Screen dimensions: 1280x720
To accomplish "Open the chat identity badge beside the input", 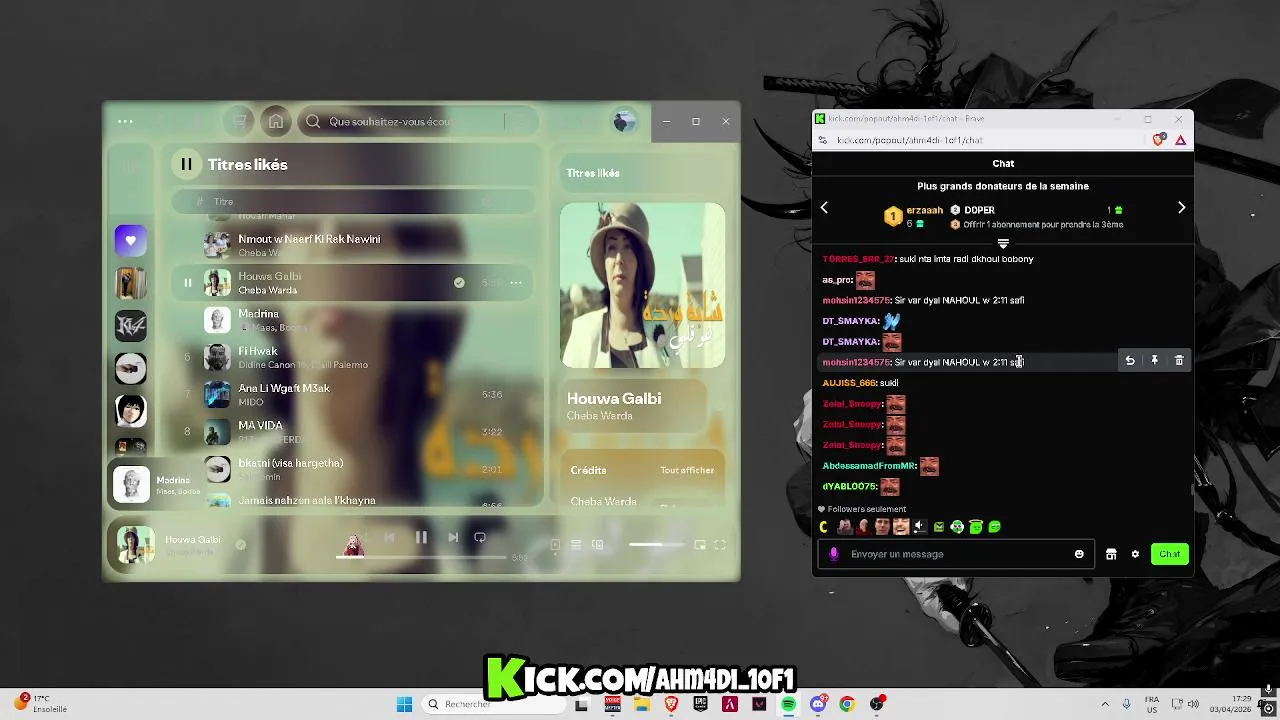I will coord(834,554).
